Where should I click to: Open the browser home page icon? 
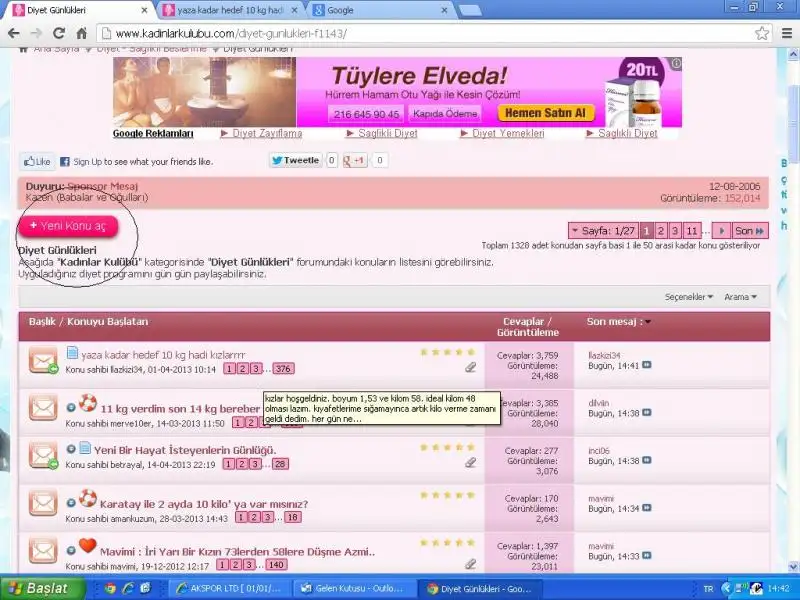click(82, 34)
